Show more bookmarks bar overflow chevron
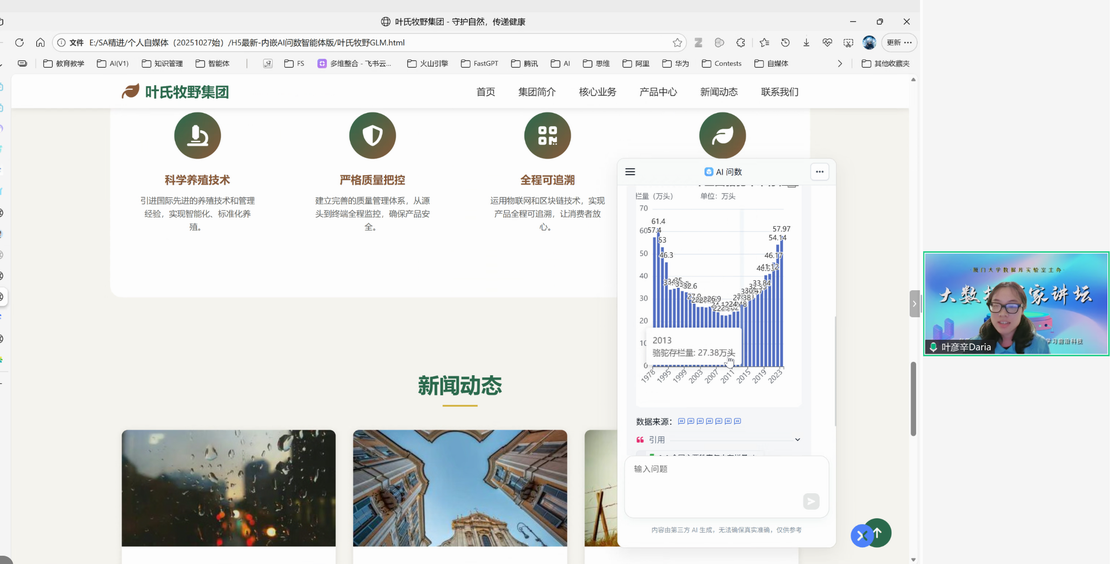 [840, 63]
